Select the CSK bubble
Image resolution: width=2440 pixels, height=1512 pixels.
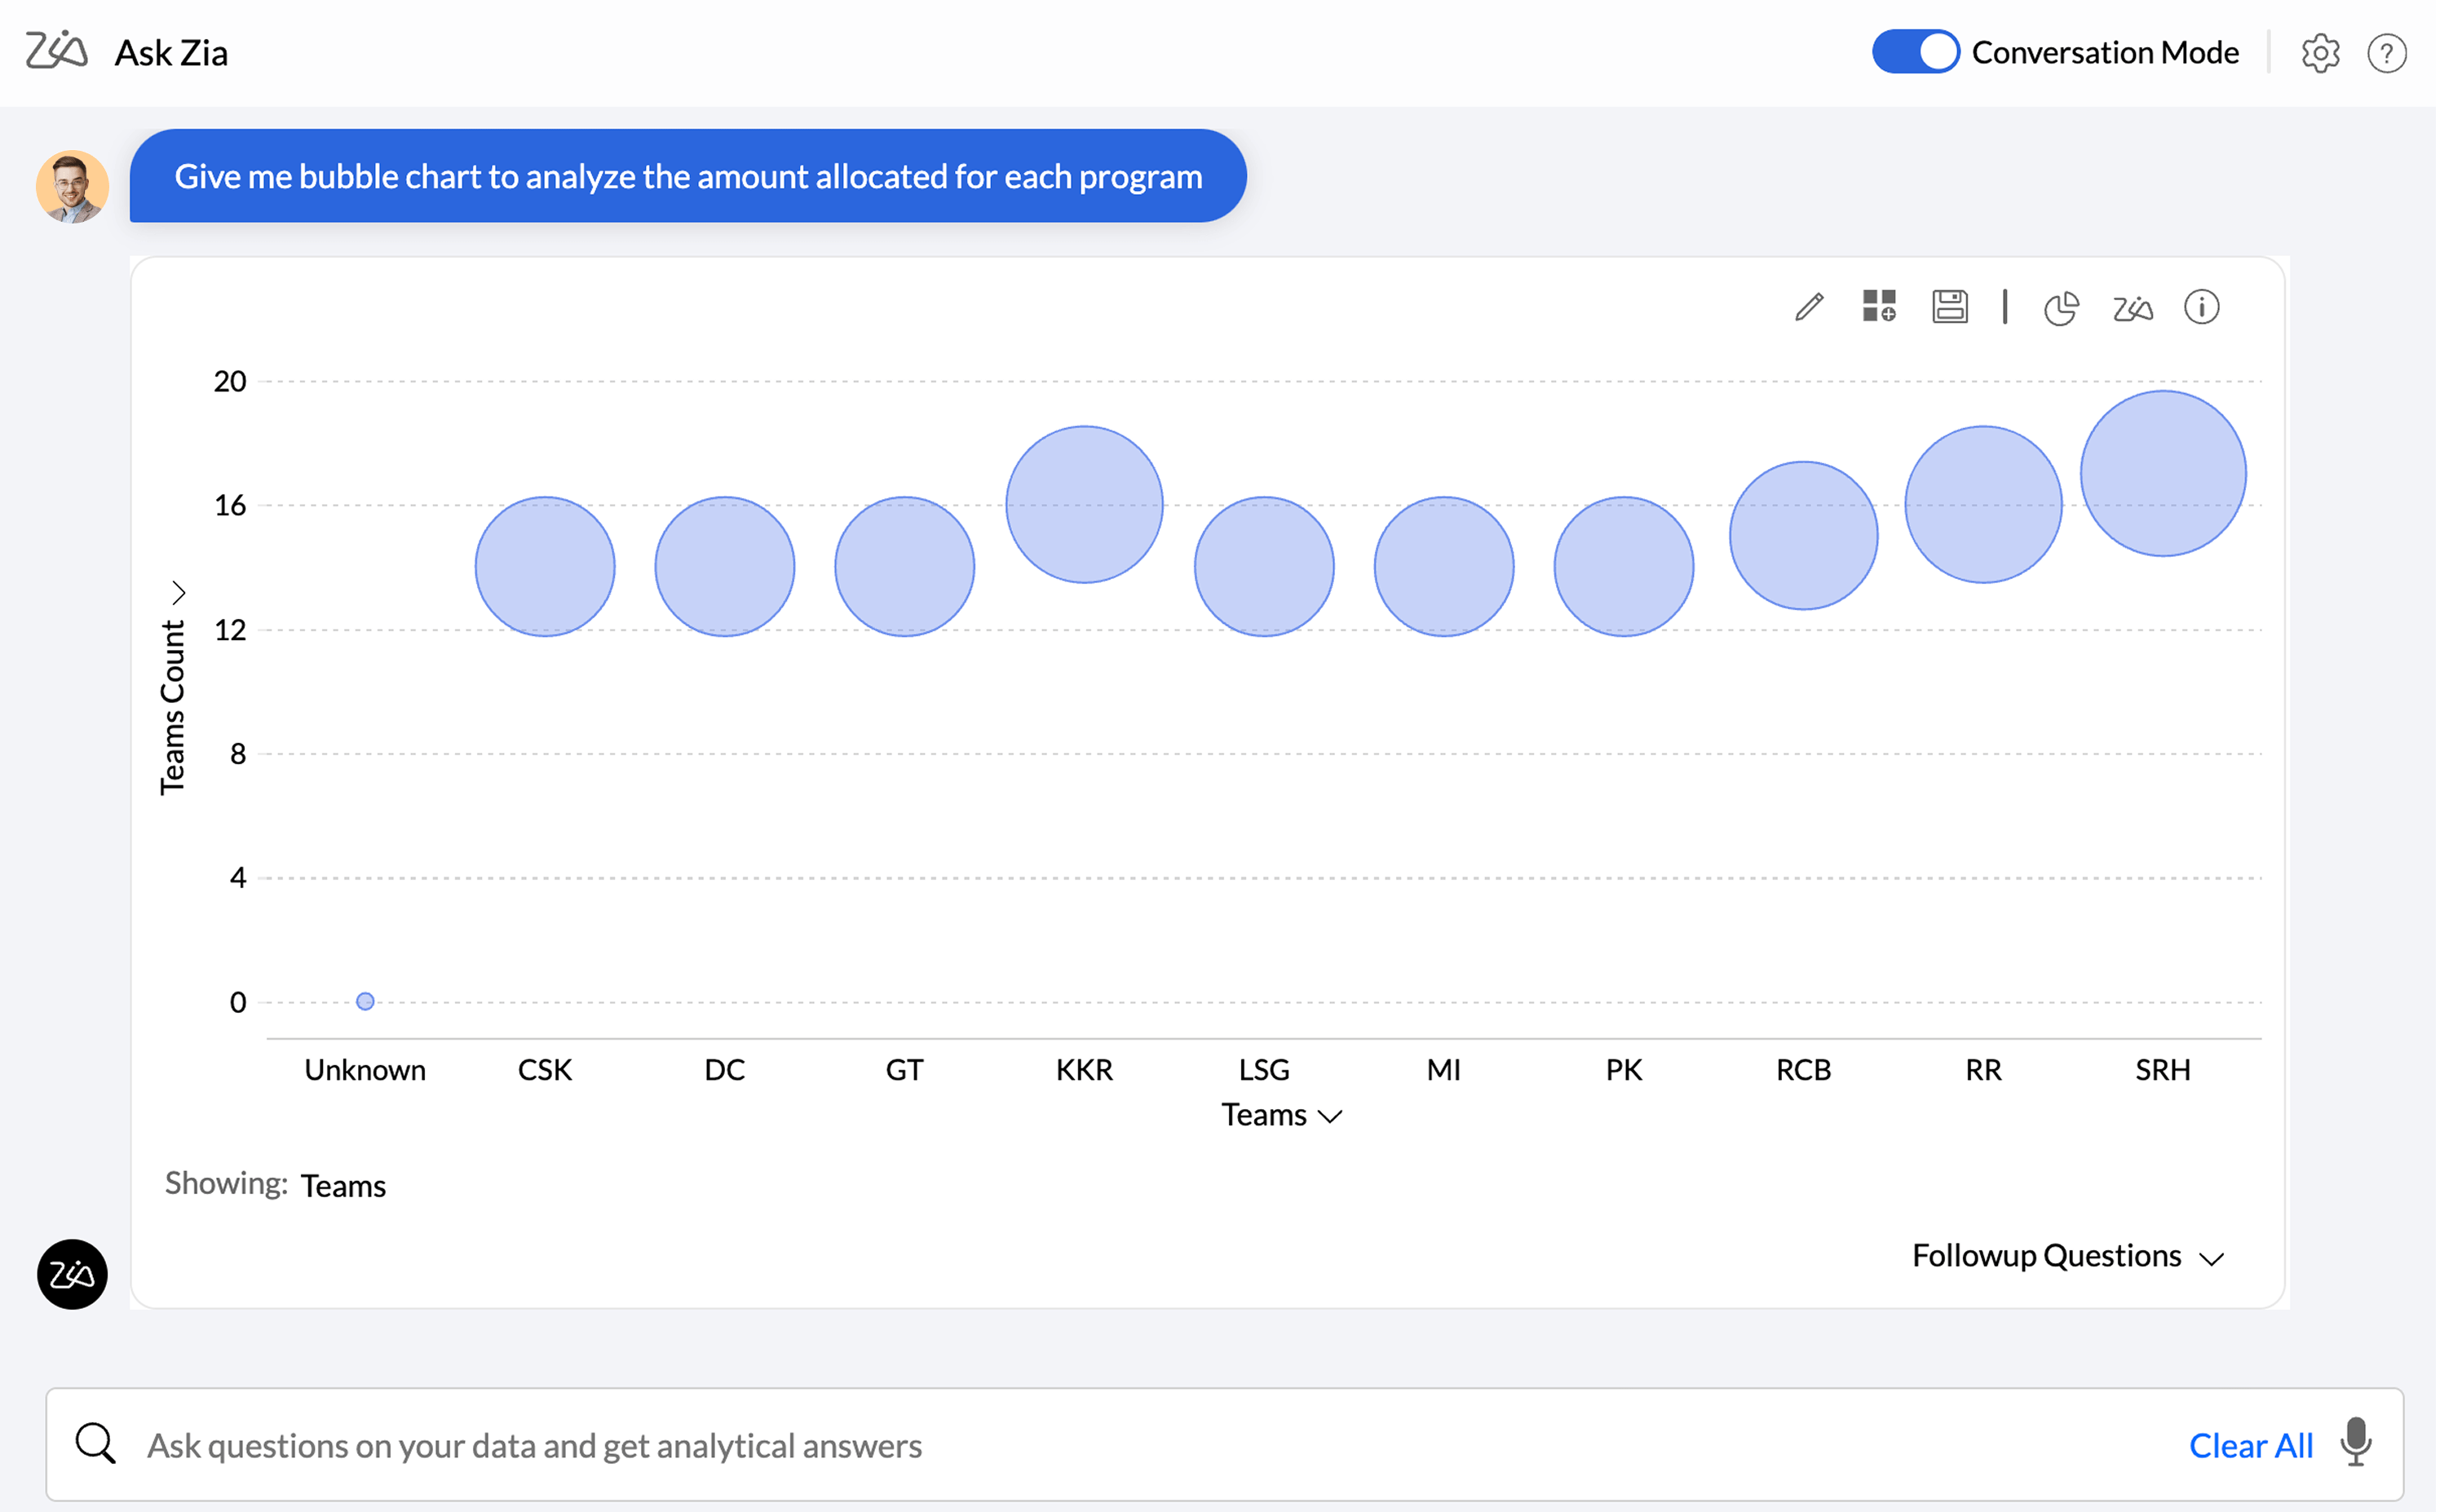[545, 566]
